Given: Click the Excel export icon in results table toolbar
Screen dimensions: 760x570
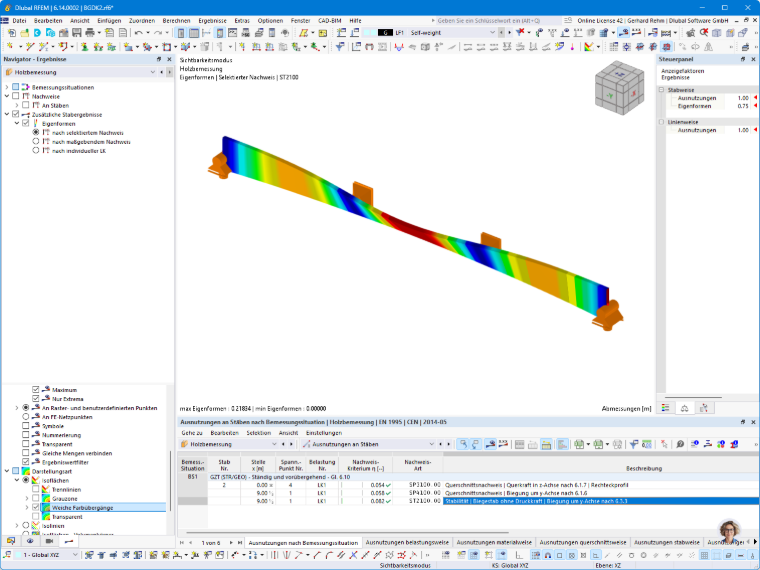Looking at the screenshot, I should [578, 444].
